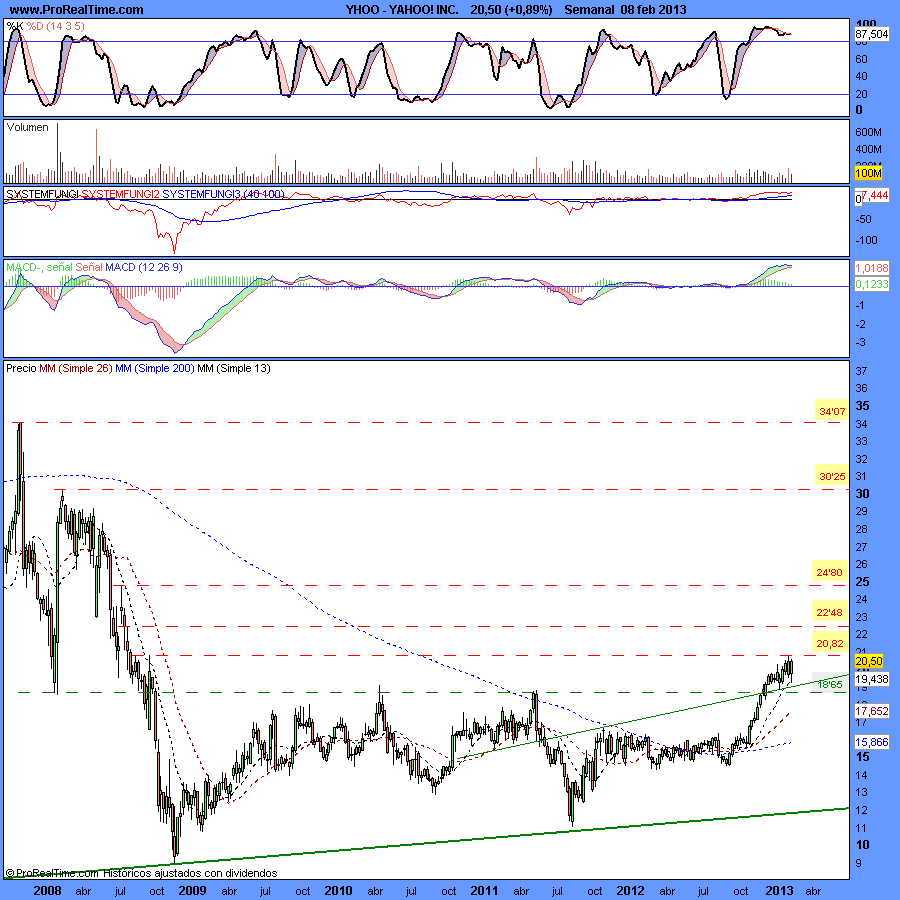Click the 400M volume axis value
Screen dimensions: 900x900
[868, 149]
